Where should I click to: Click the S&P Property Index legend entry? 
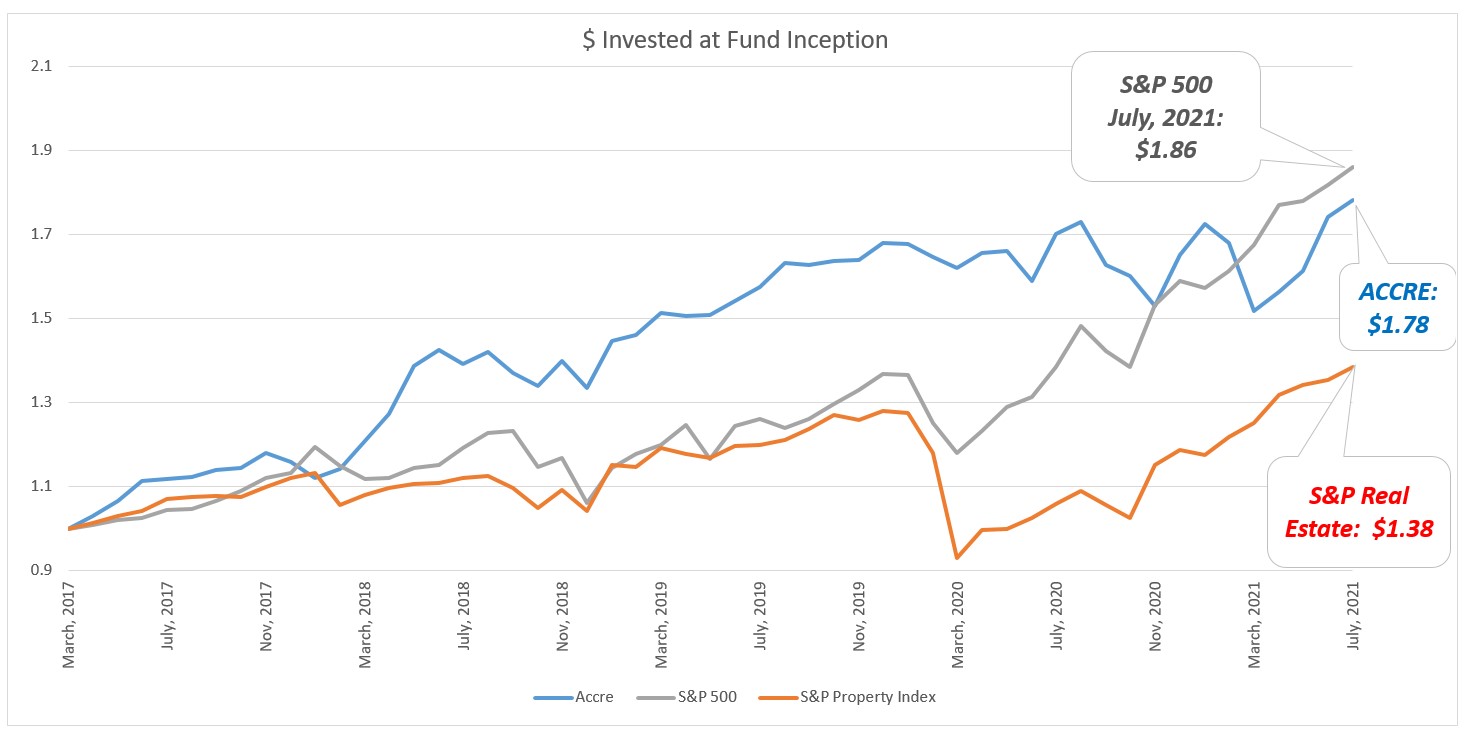click(x=866, y=697)
